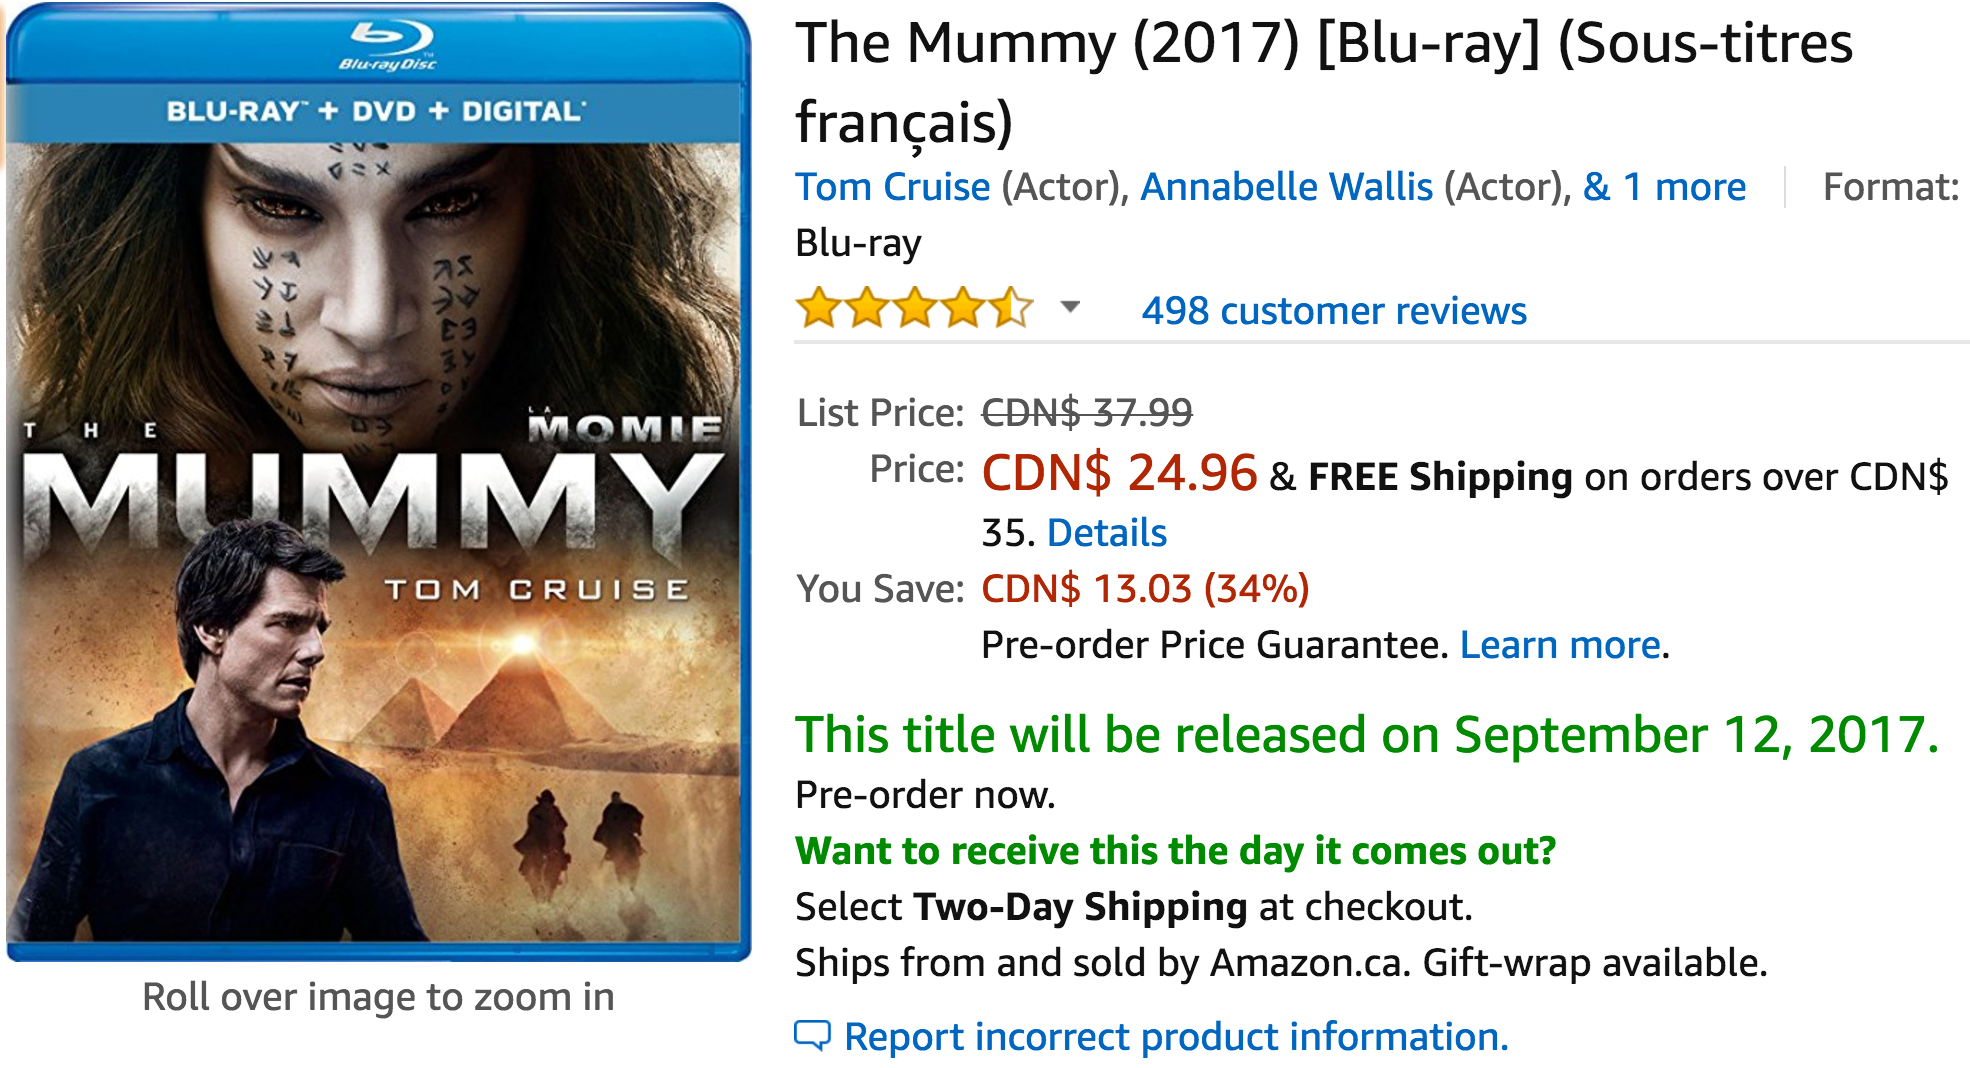Click the speech bubble report icon
Image resolution: width=1970 pixels, height=1068 pixels.
[812, 1036]
